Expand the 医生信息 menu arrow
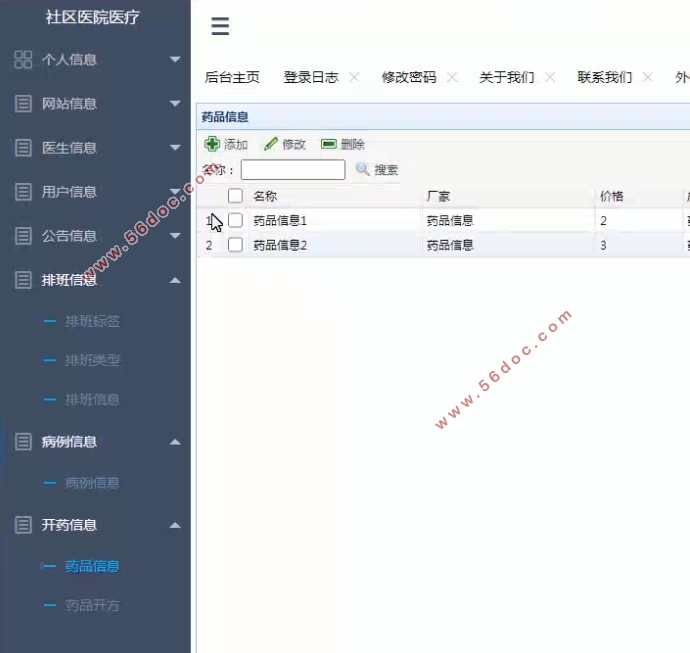This screenshot has width=690, height=653. click(x=175, y=148)
